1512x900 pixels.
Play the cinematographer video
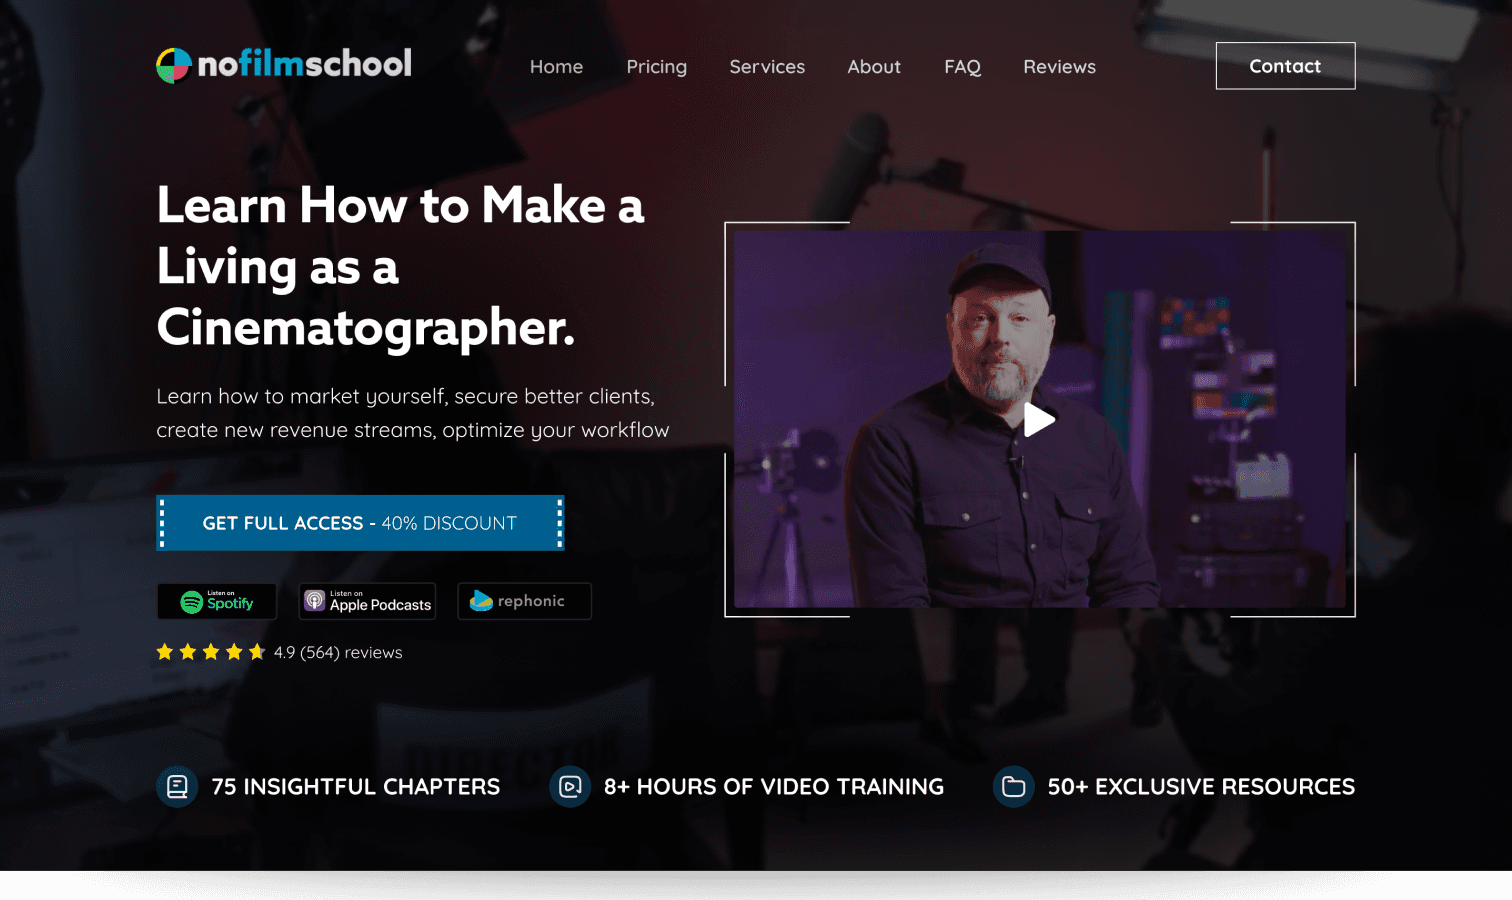pyautogui.click(x=1039, y=420)
